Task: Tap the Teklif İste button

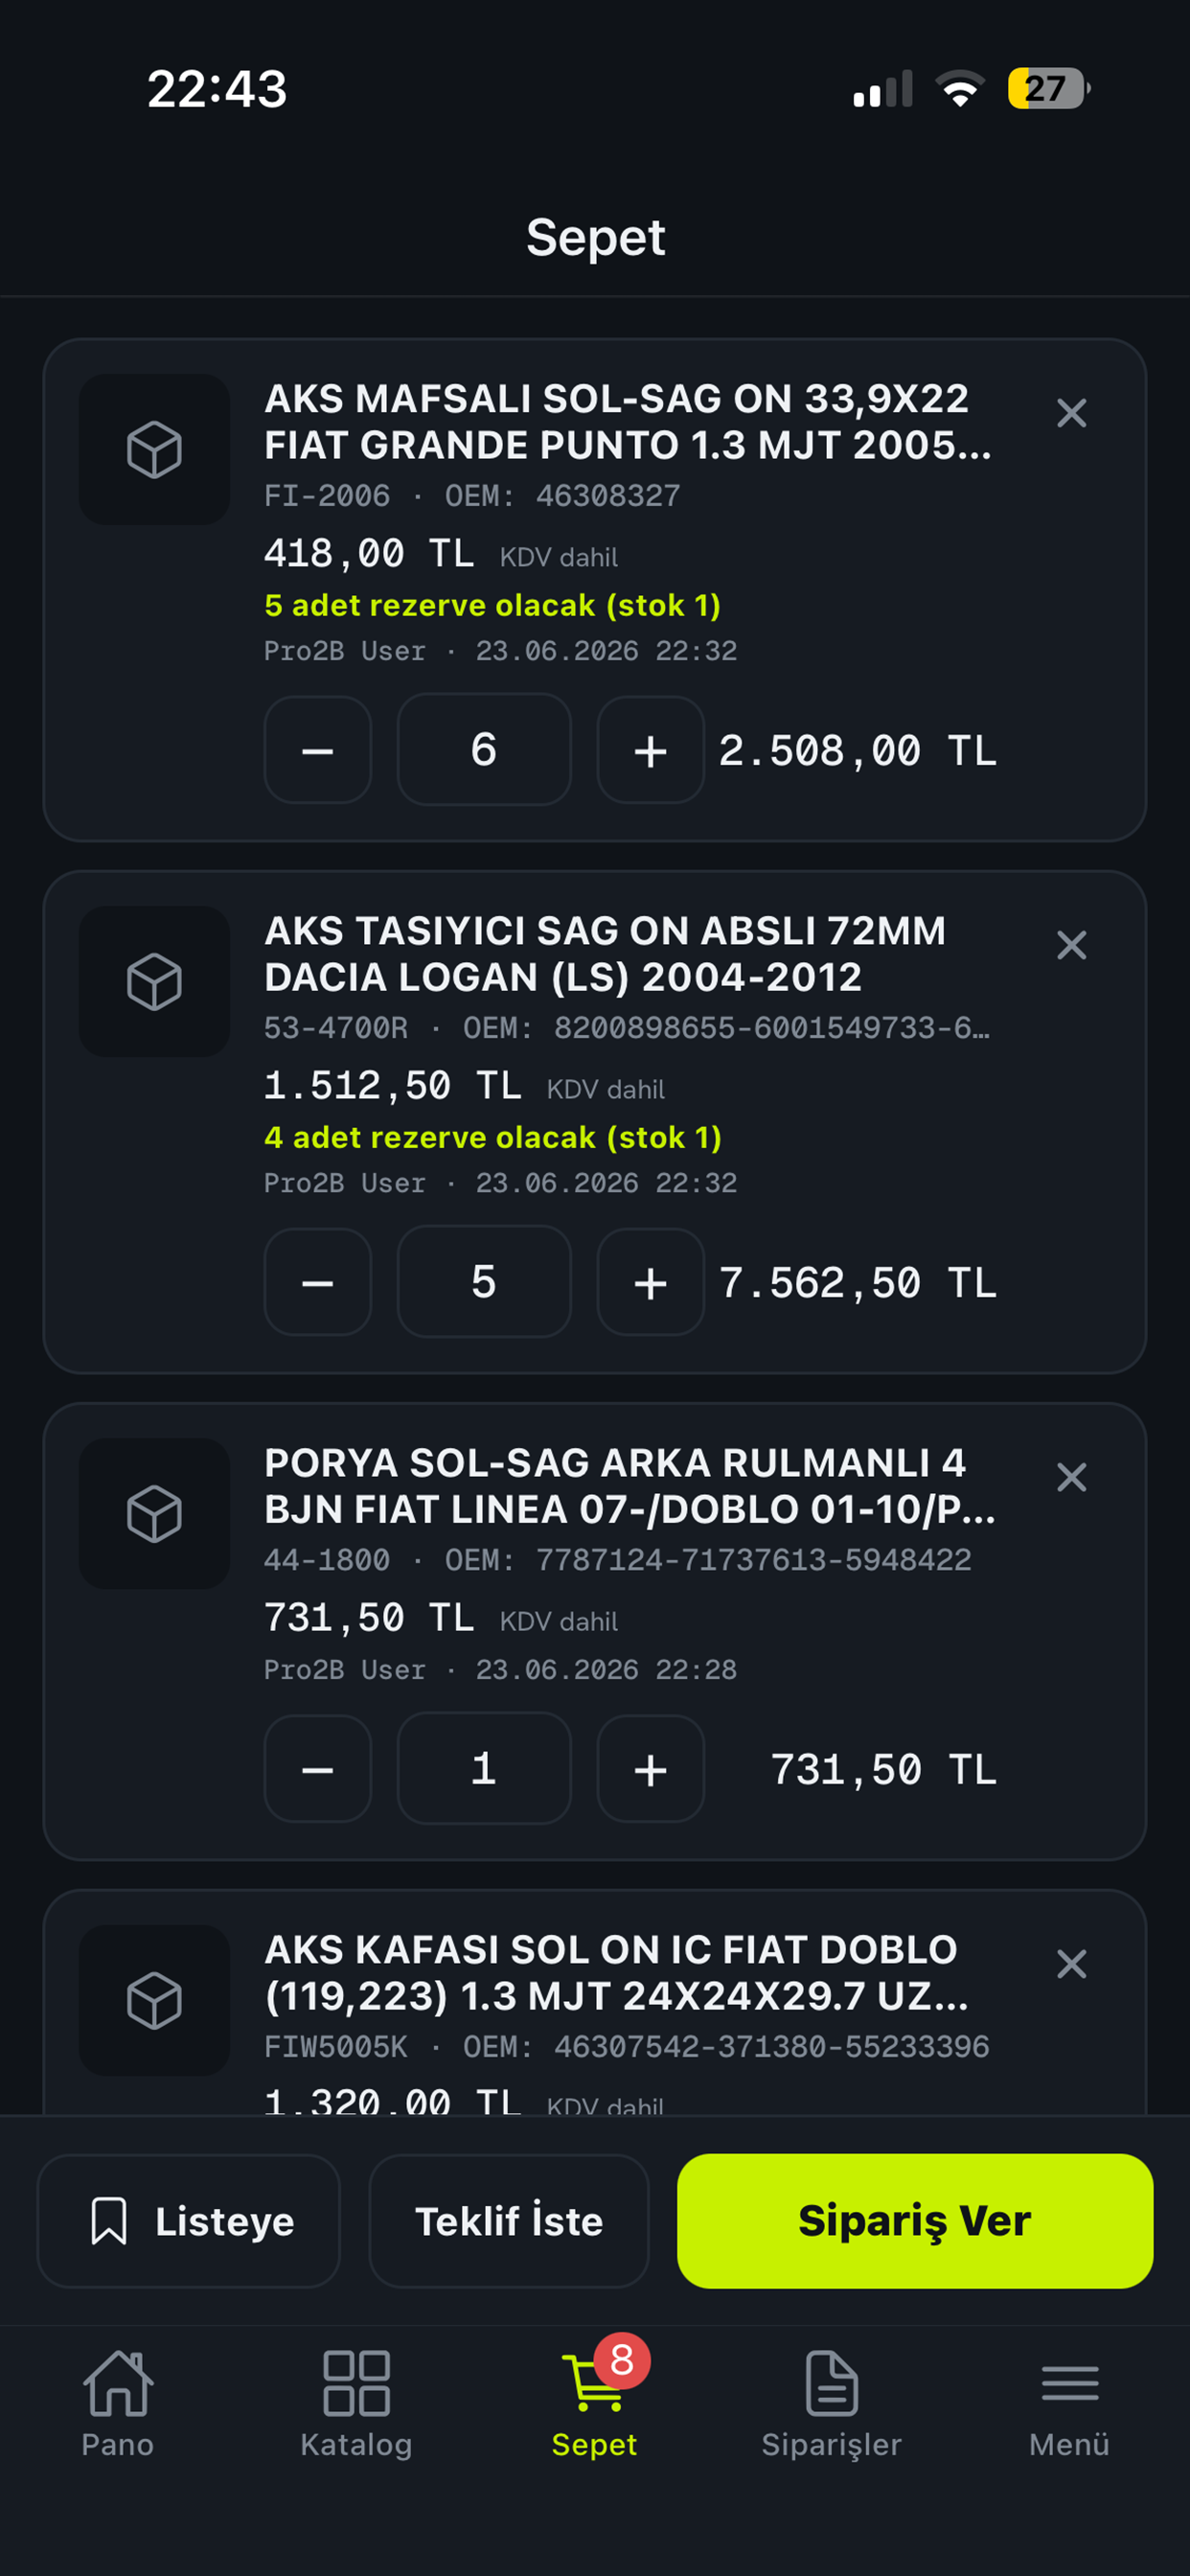Action: click(x=509, y=2221)
